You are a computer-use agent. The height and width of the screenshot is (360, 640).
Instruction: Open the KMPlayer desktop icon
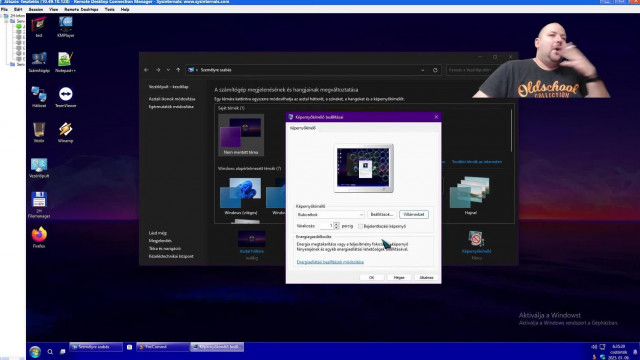[x=66, y=27]
